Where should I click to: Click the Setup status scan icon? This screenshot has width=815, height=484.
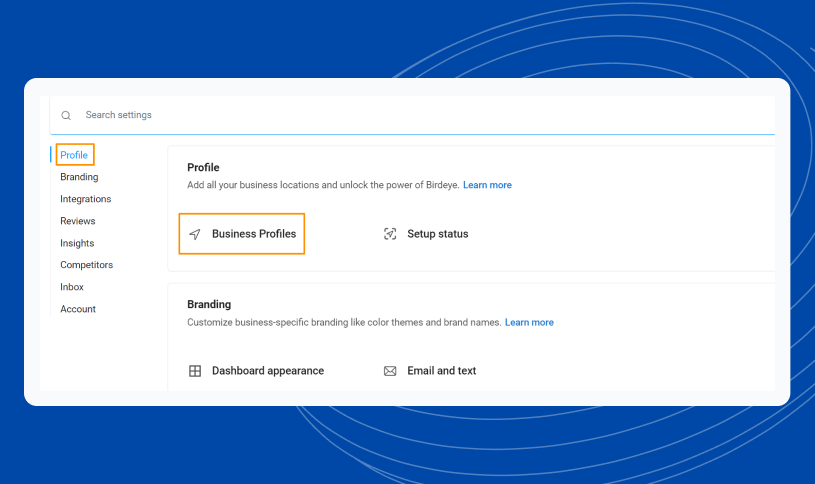pos(390,234)
